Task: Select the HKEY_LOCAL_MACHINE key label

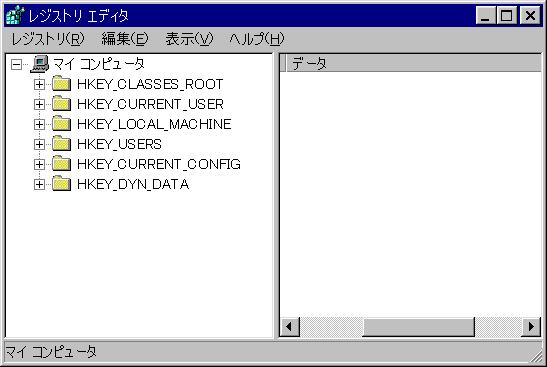Action: (154, 125)
